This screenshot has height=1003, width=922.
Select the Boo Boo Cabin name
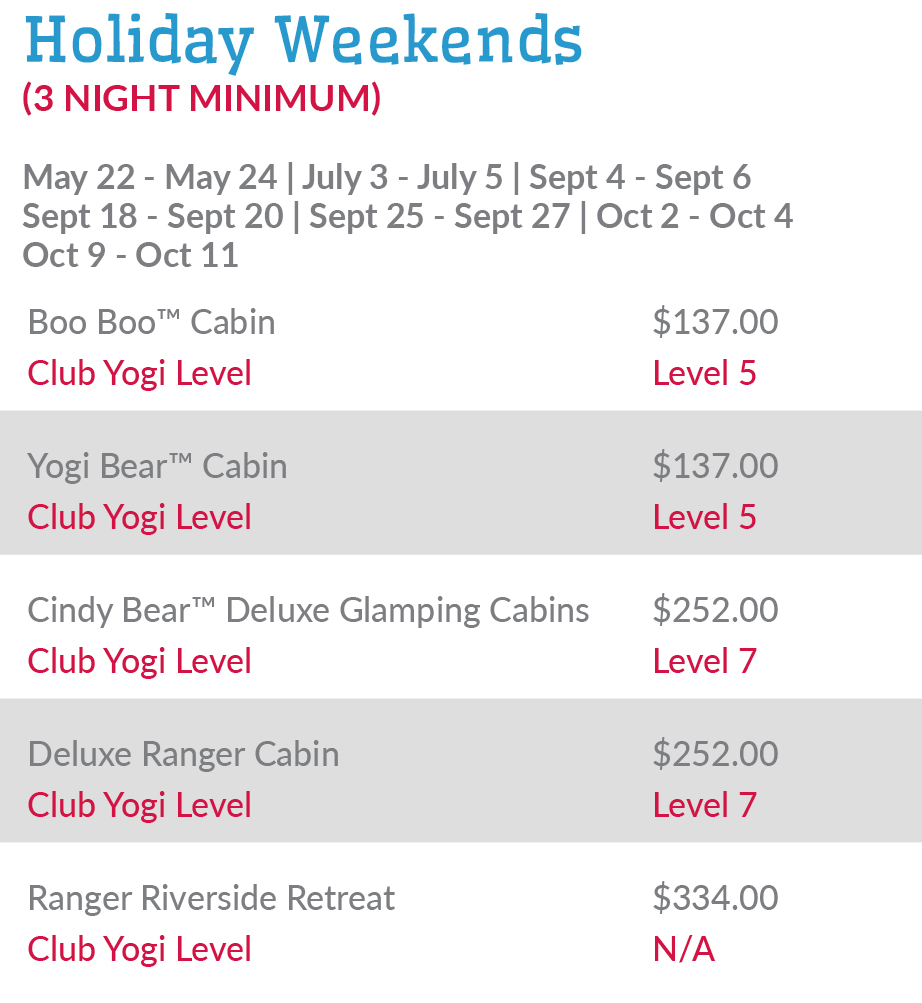tap(151, 323)
